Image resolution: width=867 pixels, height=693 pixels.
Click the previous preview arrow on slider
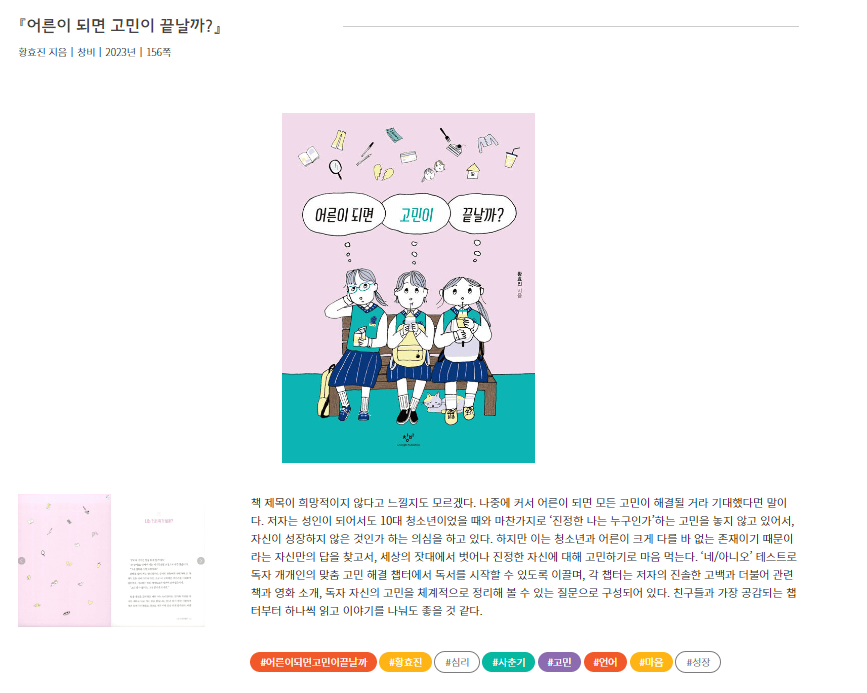(x=22, y=560)
